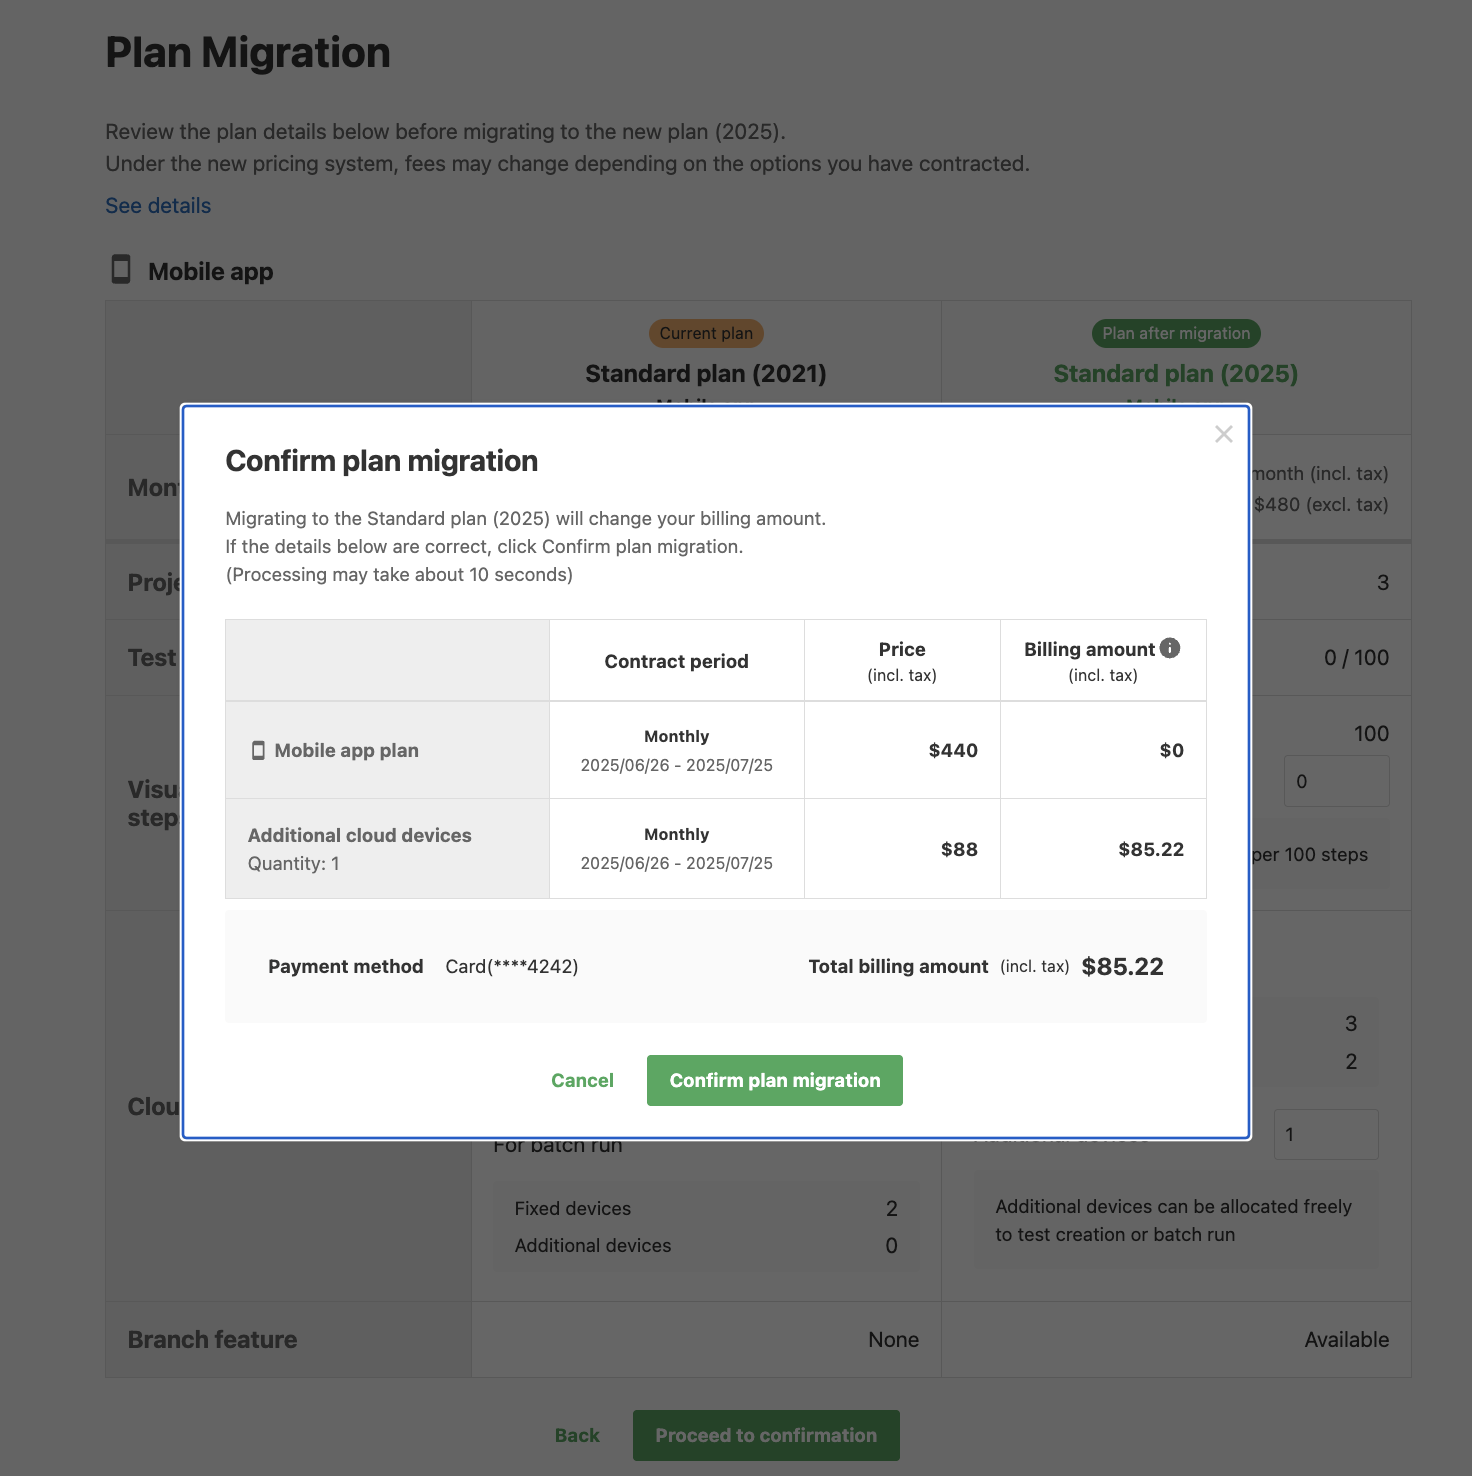Click the Card(****4242) payment method text
This screenshot has width=1472, height=1476.
pyautogui.click(x=512, y=966)
